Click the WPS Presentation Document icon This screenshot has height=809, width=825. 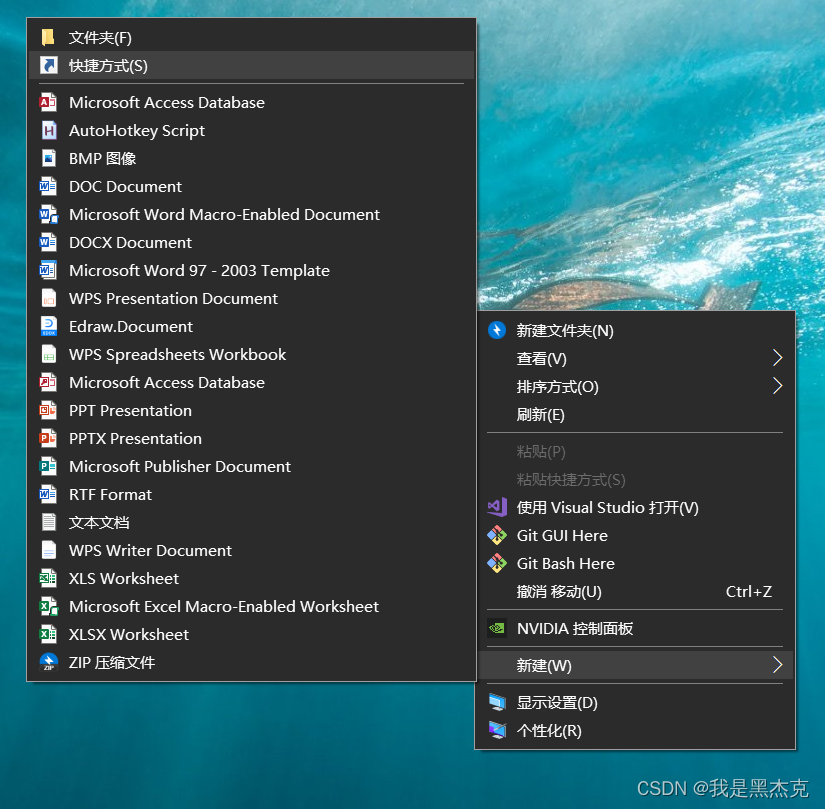(48, 298)
